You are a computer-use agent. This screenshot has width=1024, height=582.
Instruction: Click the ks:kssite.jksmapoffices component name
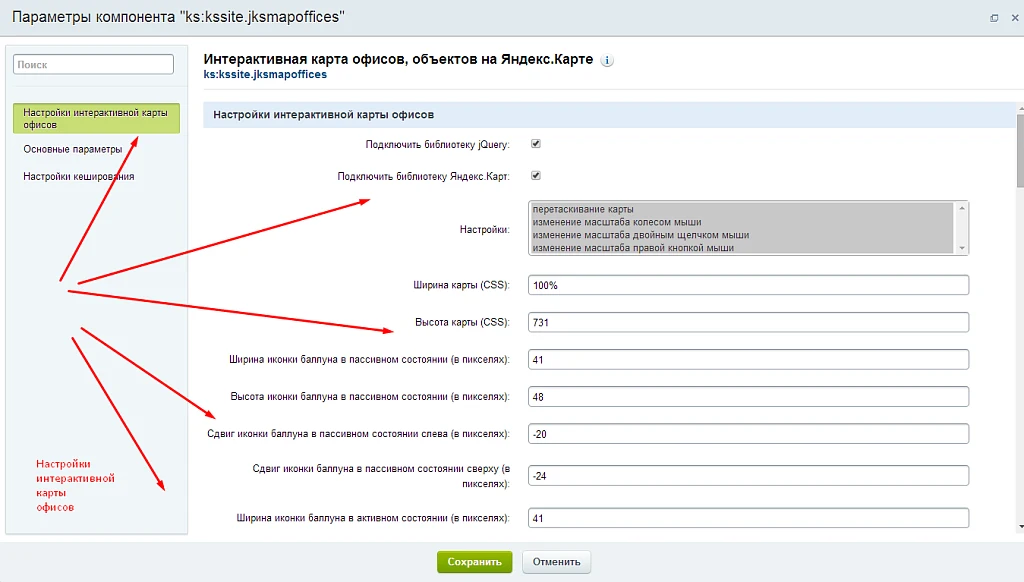click(265, 74)
